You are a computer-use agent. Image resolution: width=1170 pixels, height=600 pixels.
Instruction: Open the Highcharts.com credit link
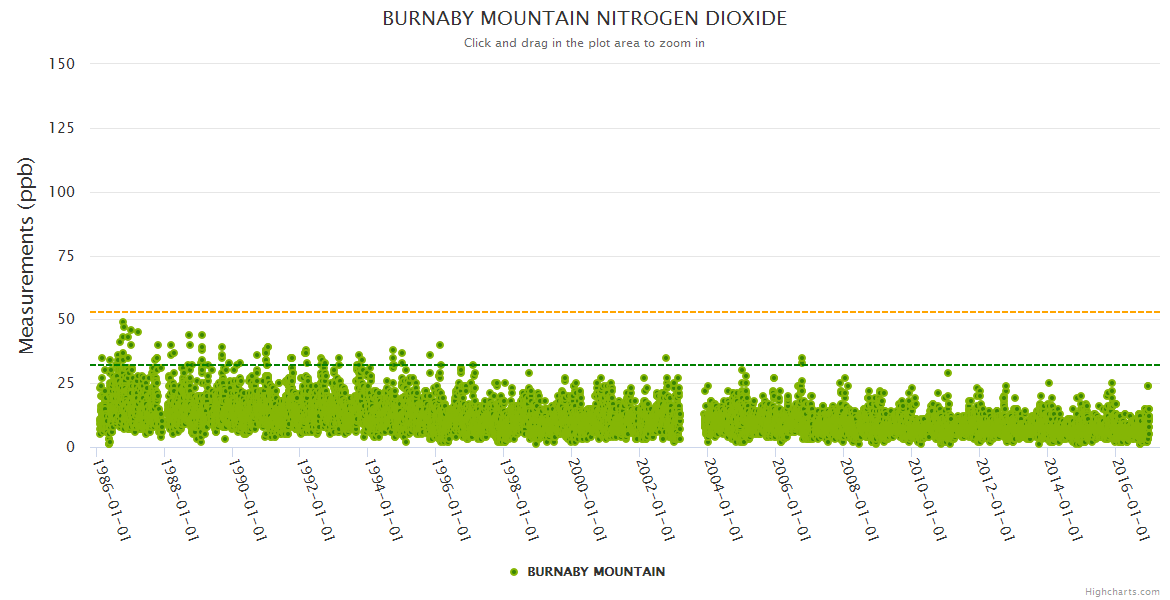1122,591
